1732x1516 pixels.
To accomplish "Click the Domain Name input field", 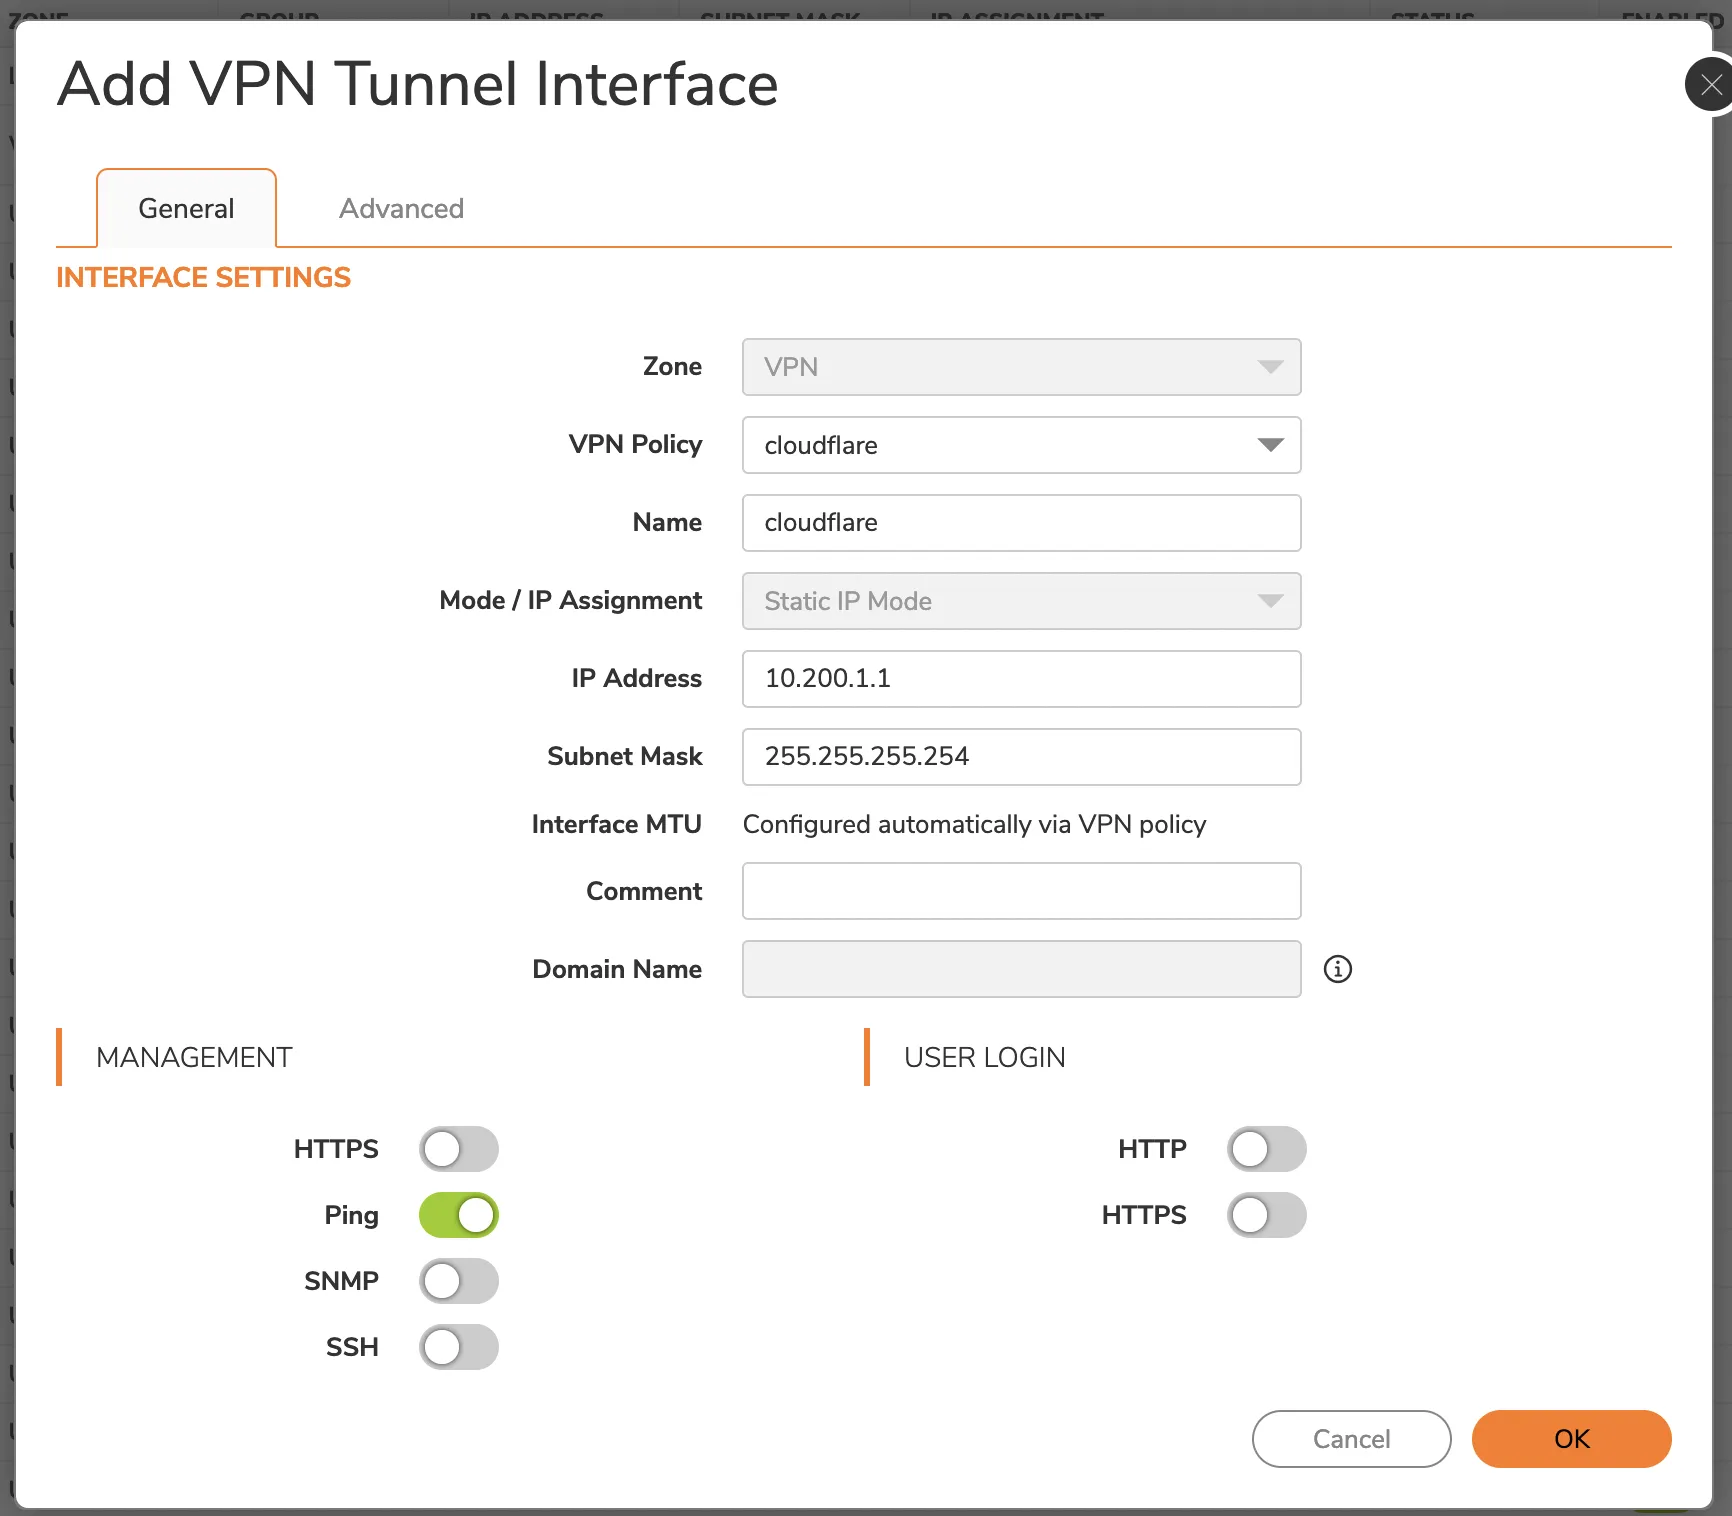I will coord(1020,969).
